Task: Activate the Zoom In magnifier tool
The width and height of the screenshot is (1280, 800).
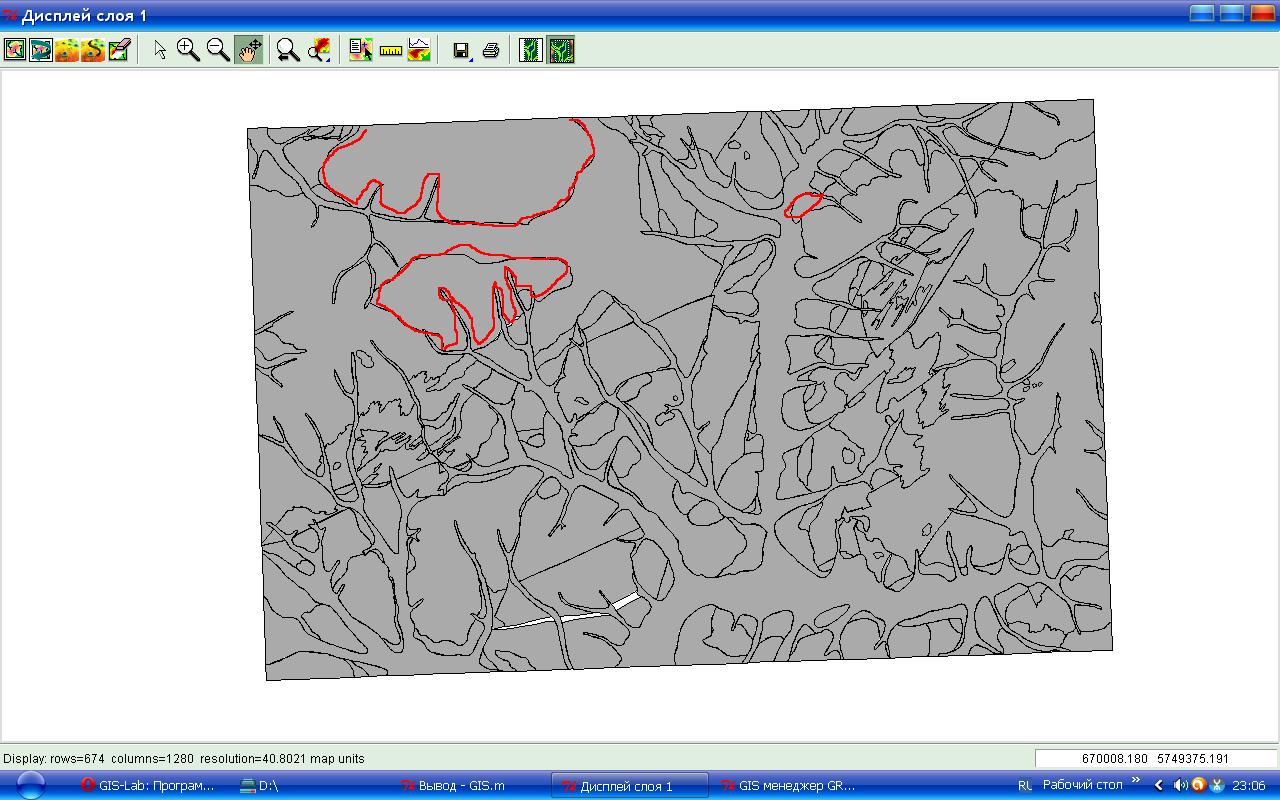Action: point(188,50)
